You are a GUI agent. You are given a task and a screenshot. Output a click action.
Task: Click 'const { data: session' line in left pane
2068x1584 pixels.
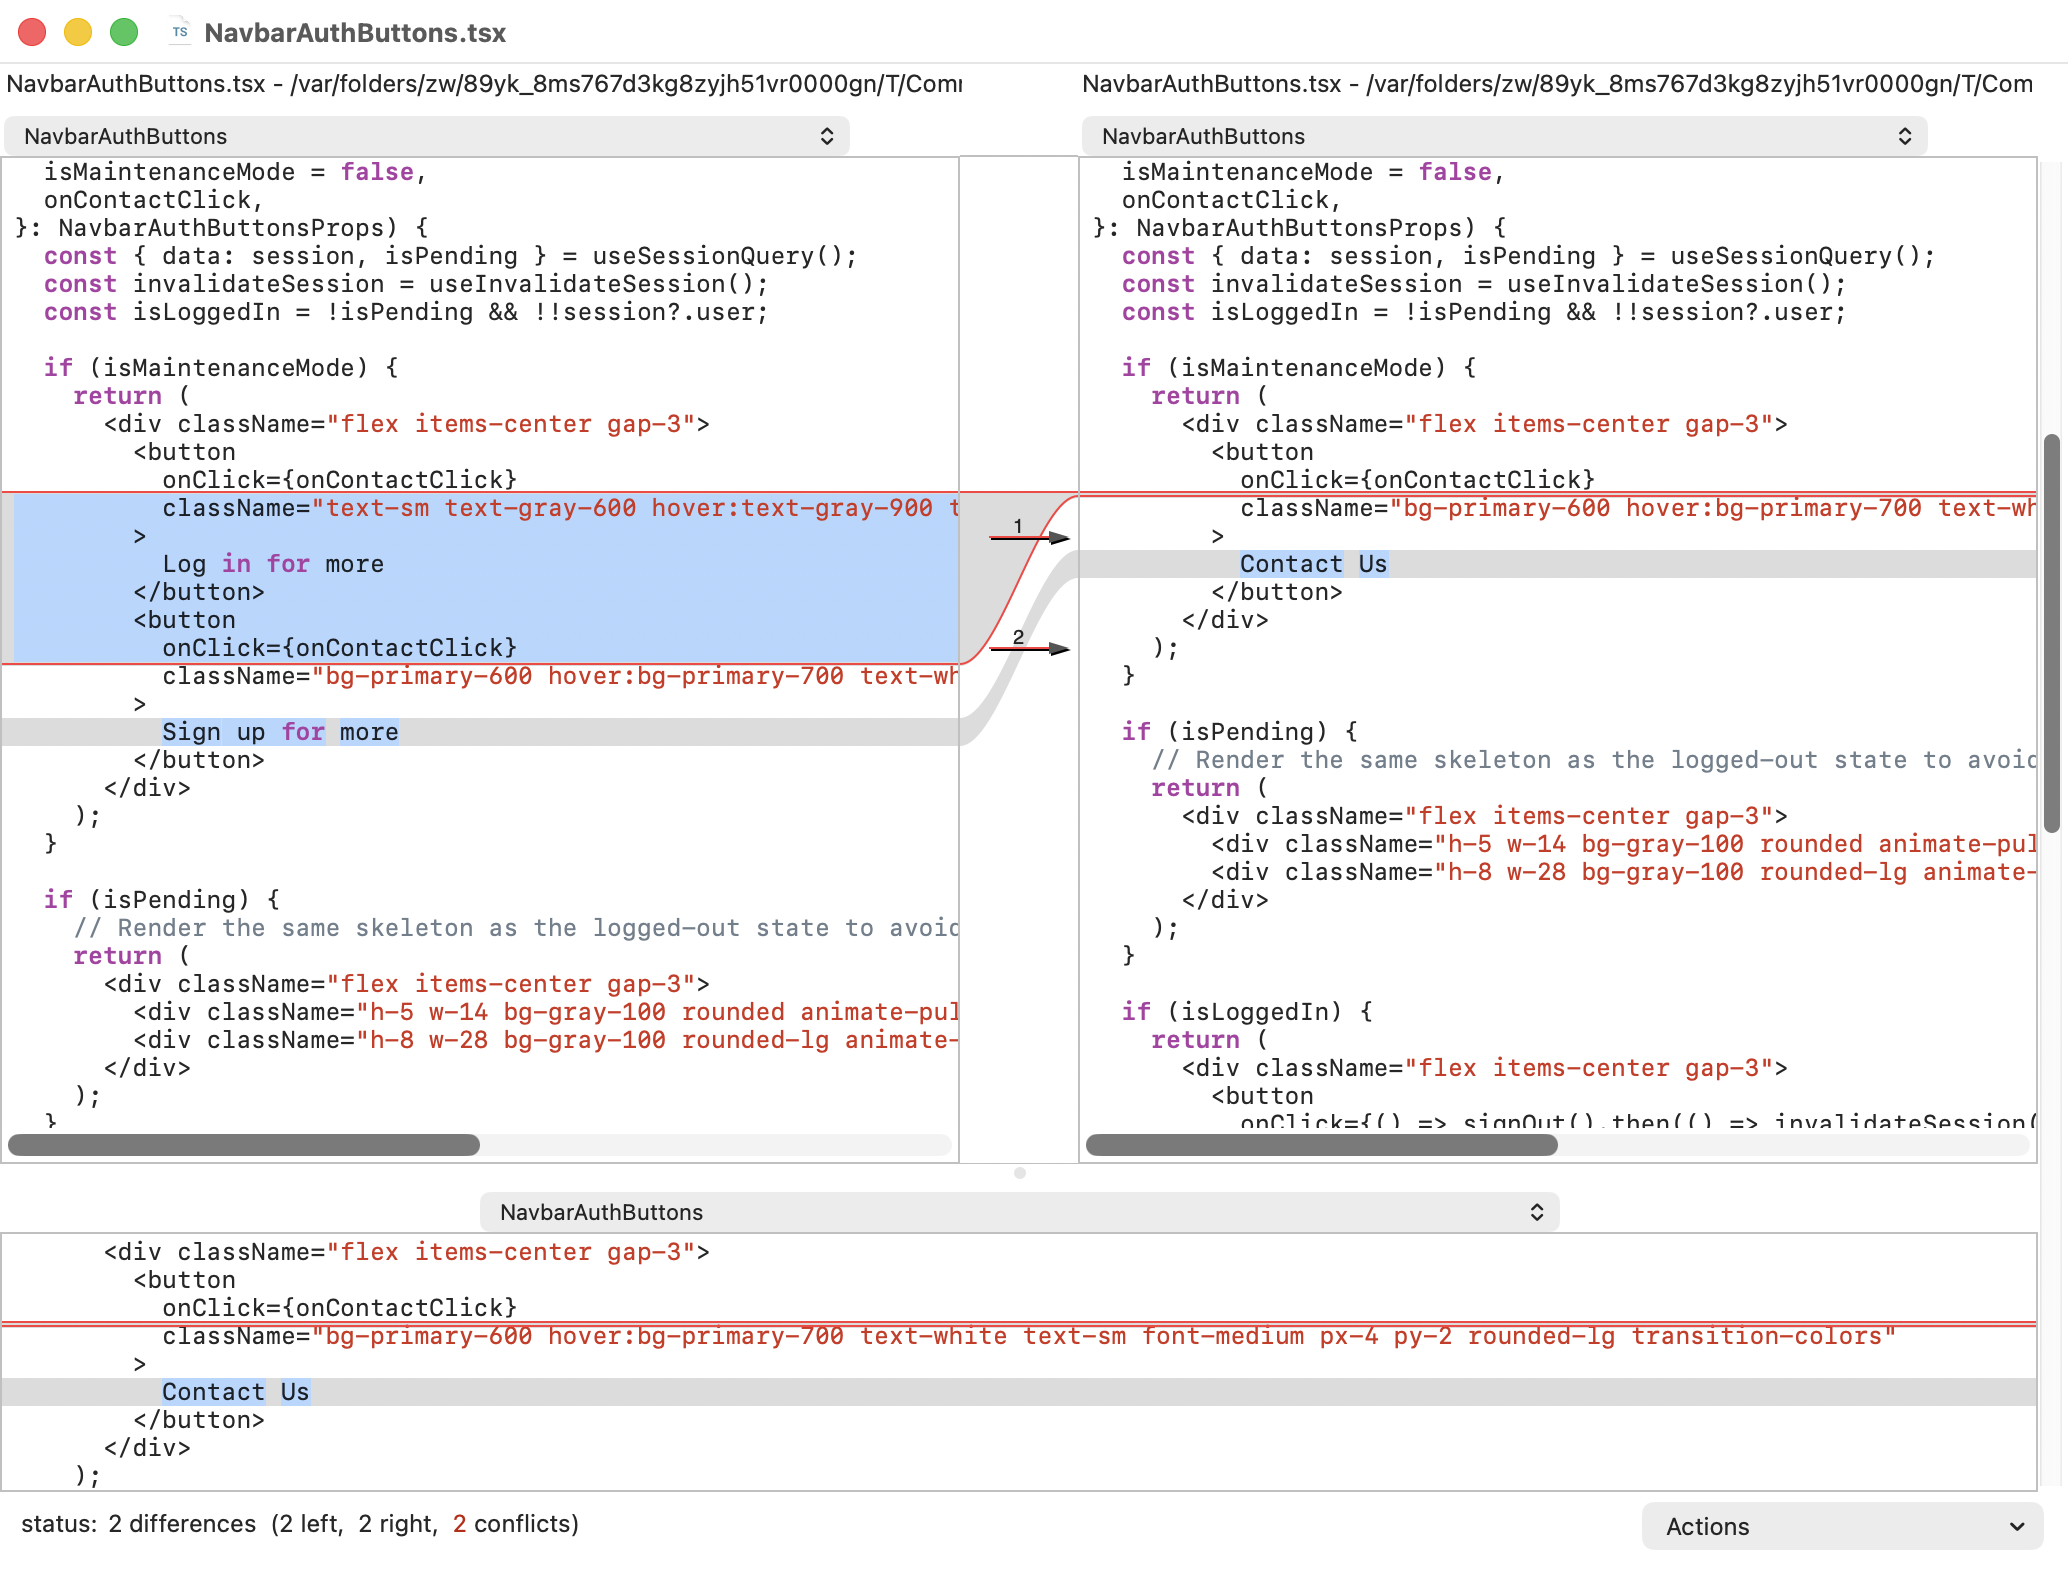450,256
